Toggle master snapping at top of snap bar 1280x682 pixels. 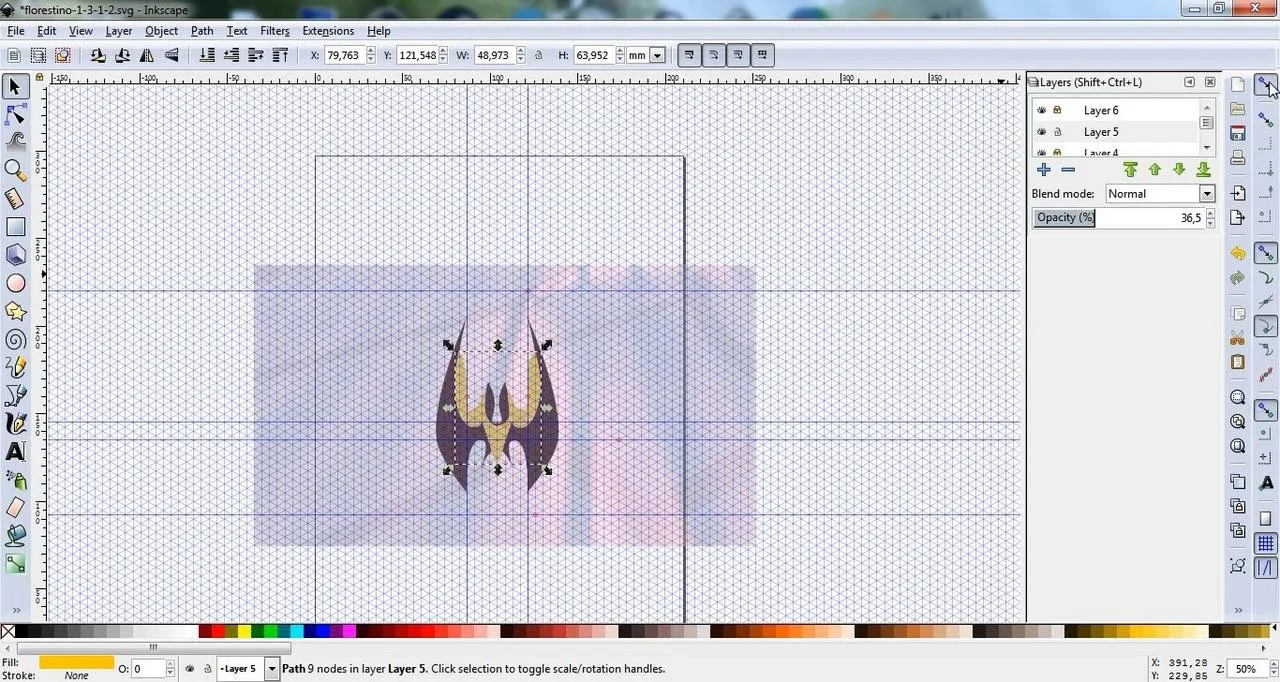1266,86
